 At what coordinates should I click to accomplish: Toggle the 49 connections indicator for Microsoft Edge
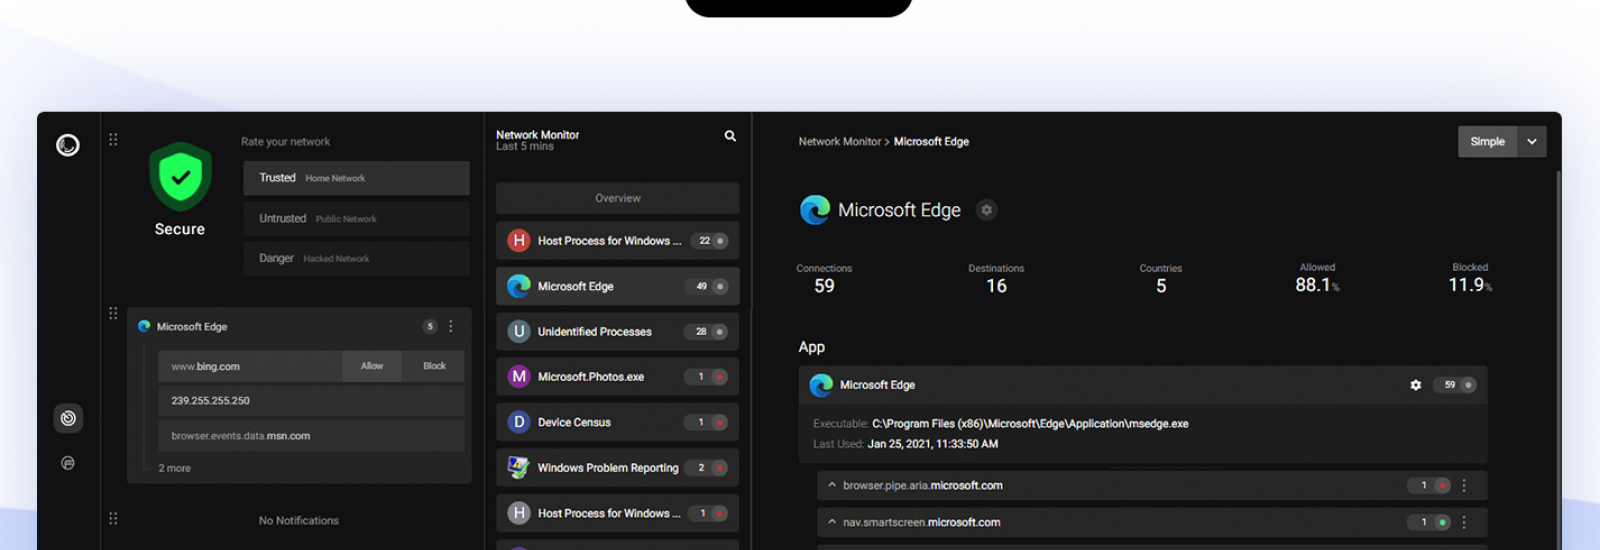pyautogui.click(x=707, y=286)
